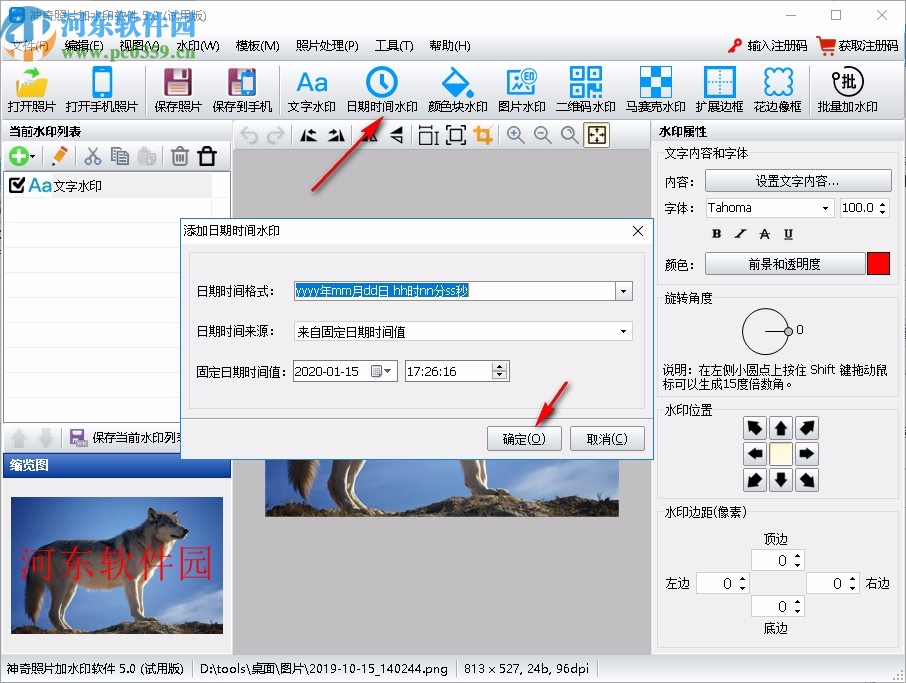Click the 花边像框 frame icon
The width and height of the screenshot is (906, 683).
point(778,90)
